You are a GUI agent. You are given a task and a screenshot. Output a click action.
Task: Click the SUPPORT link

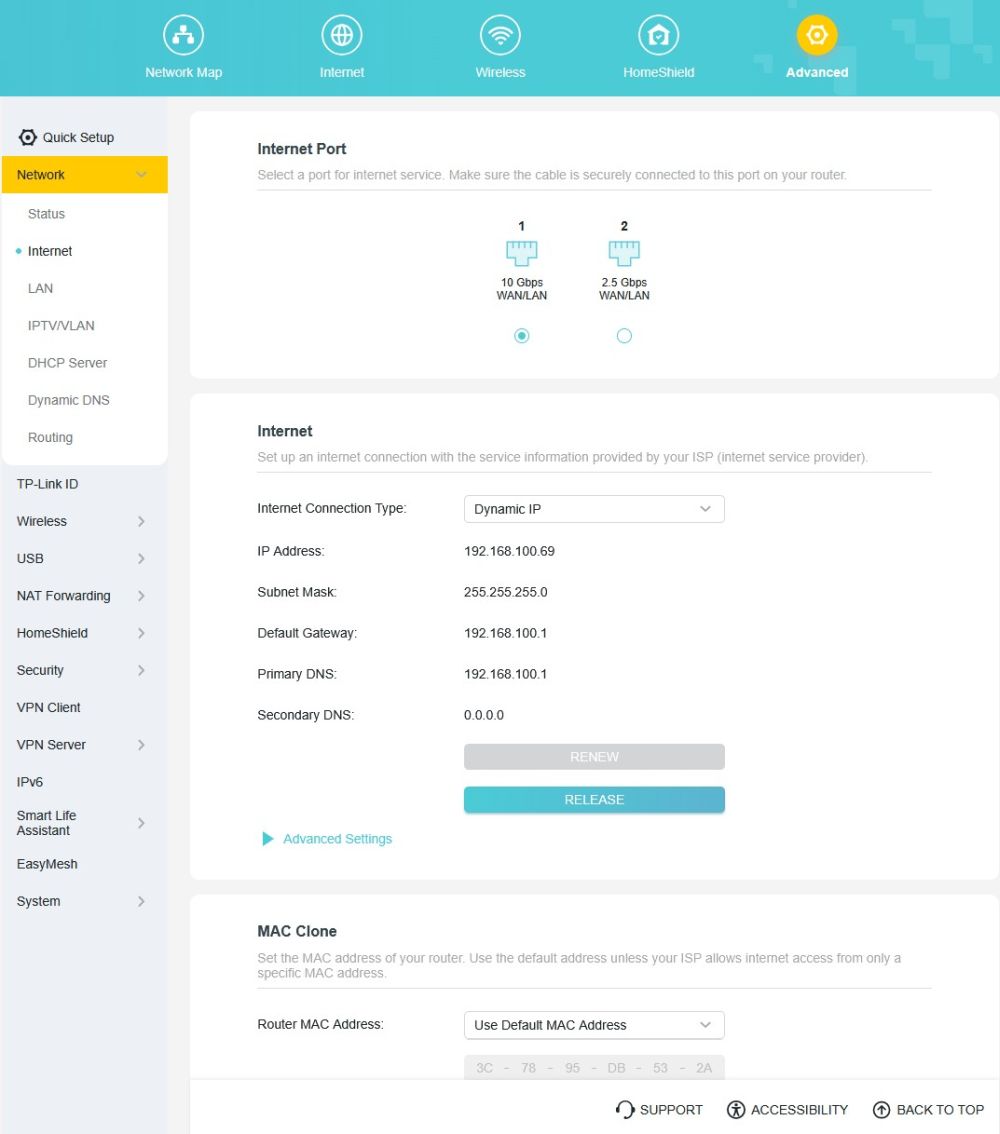tap(659, 1110)
